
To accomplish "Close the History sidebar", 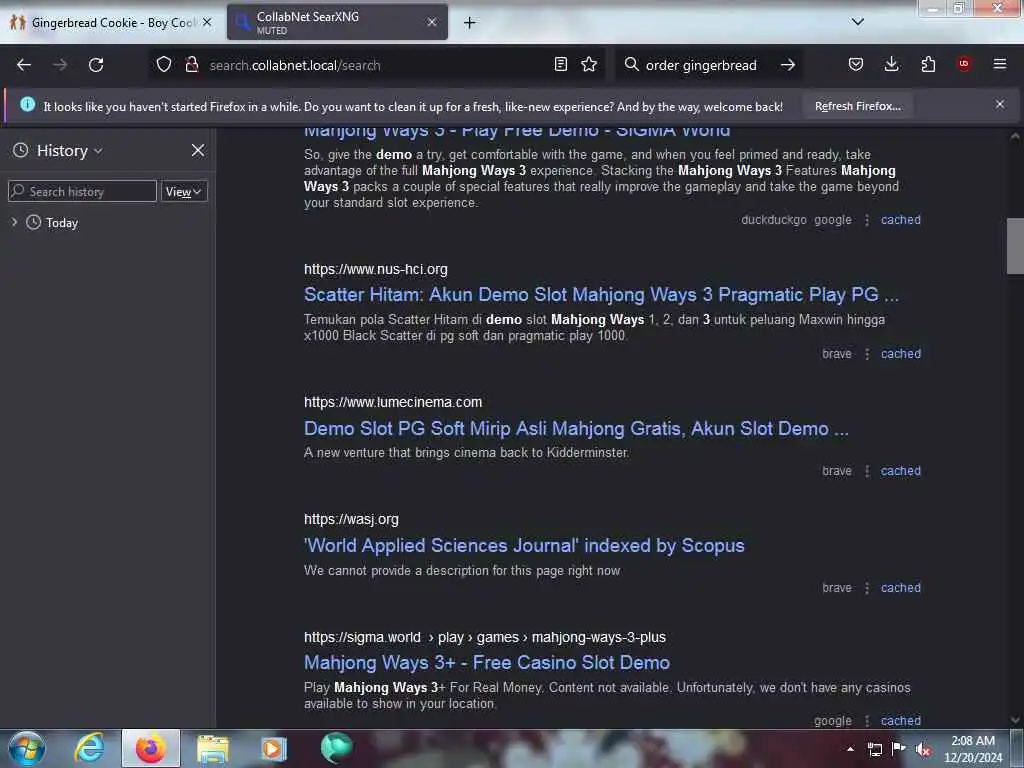I will [x=198, y=151].
